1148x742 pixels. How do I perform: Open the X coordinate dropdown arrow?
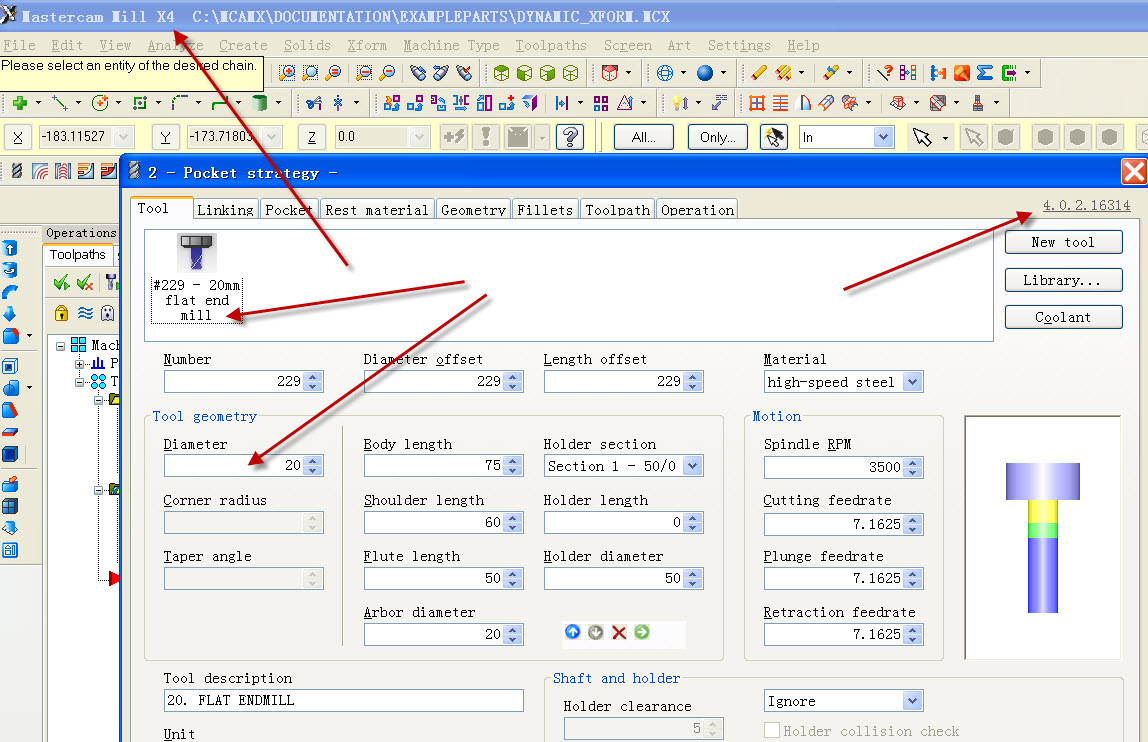(x=123, y=136)
